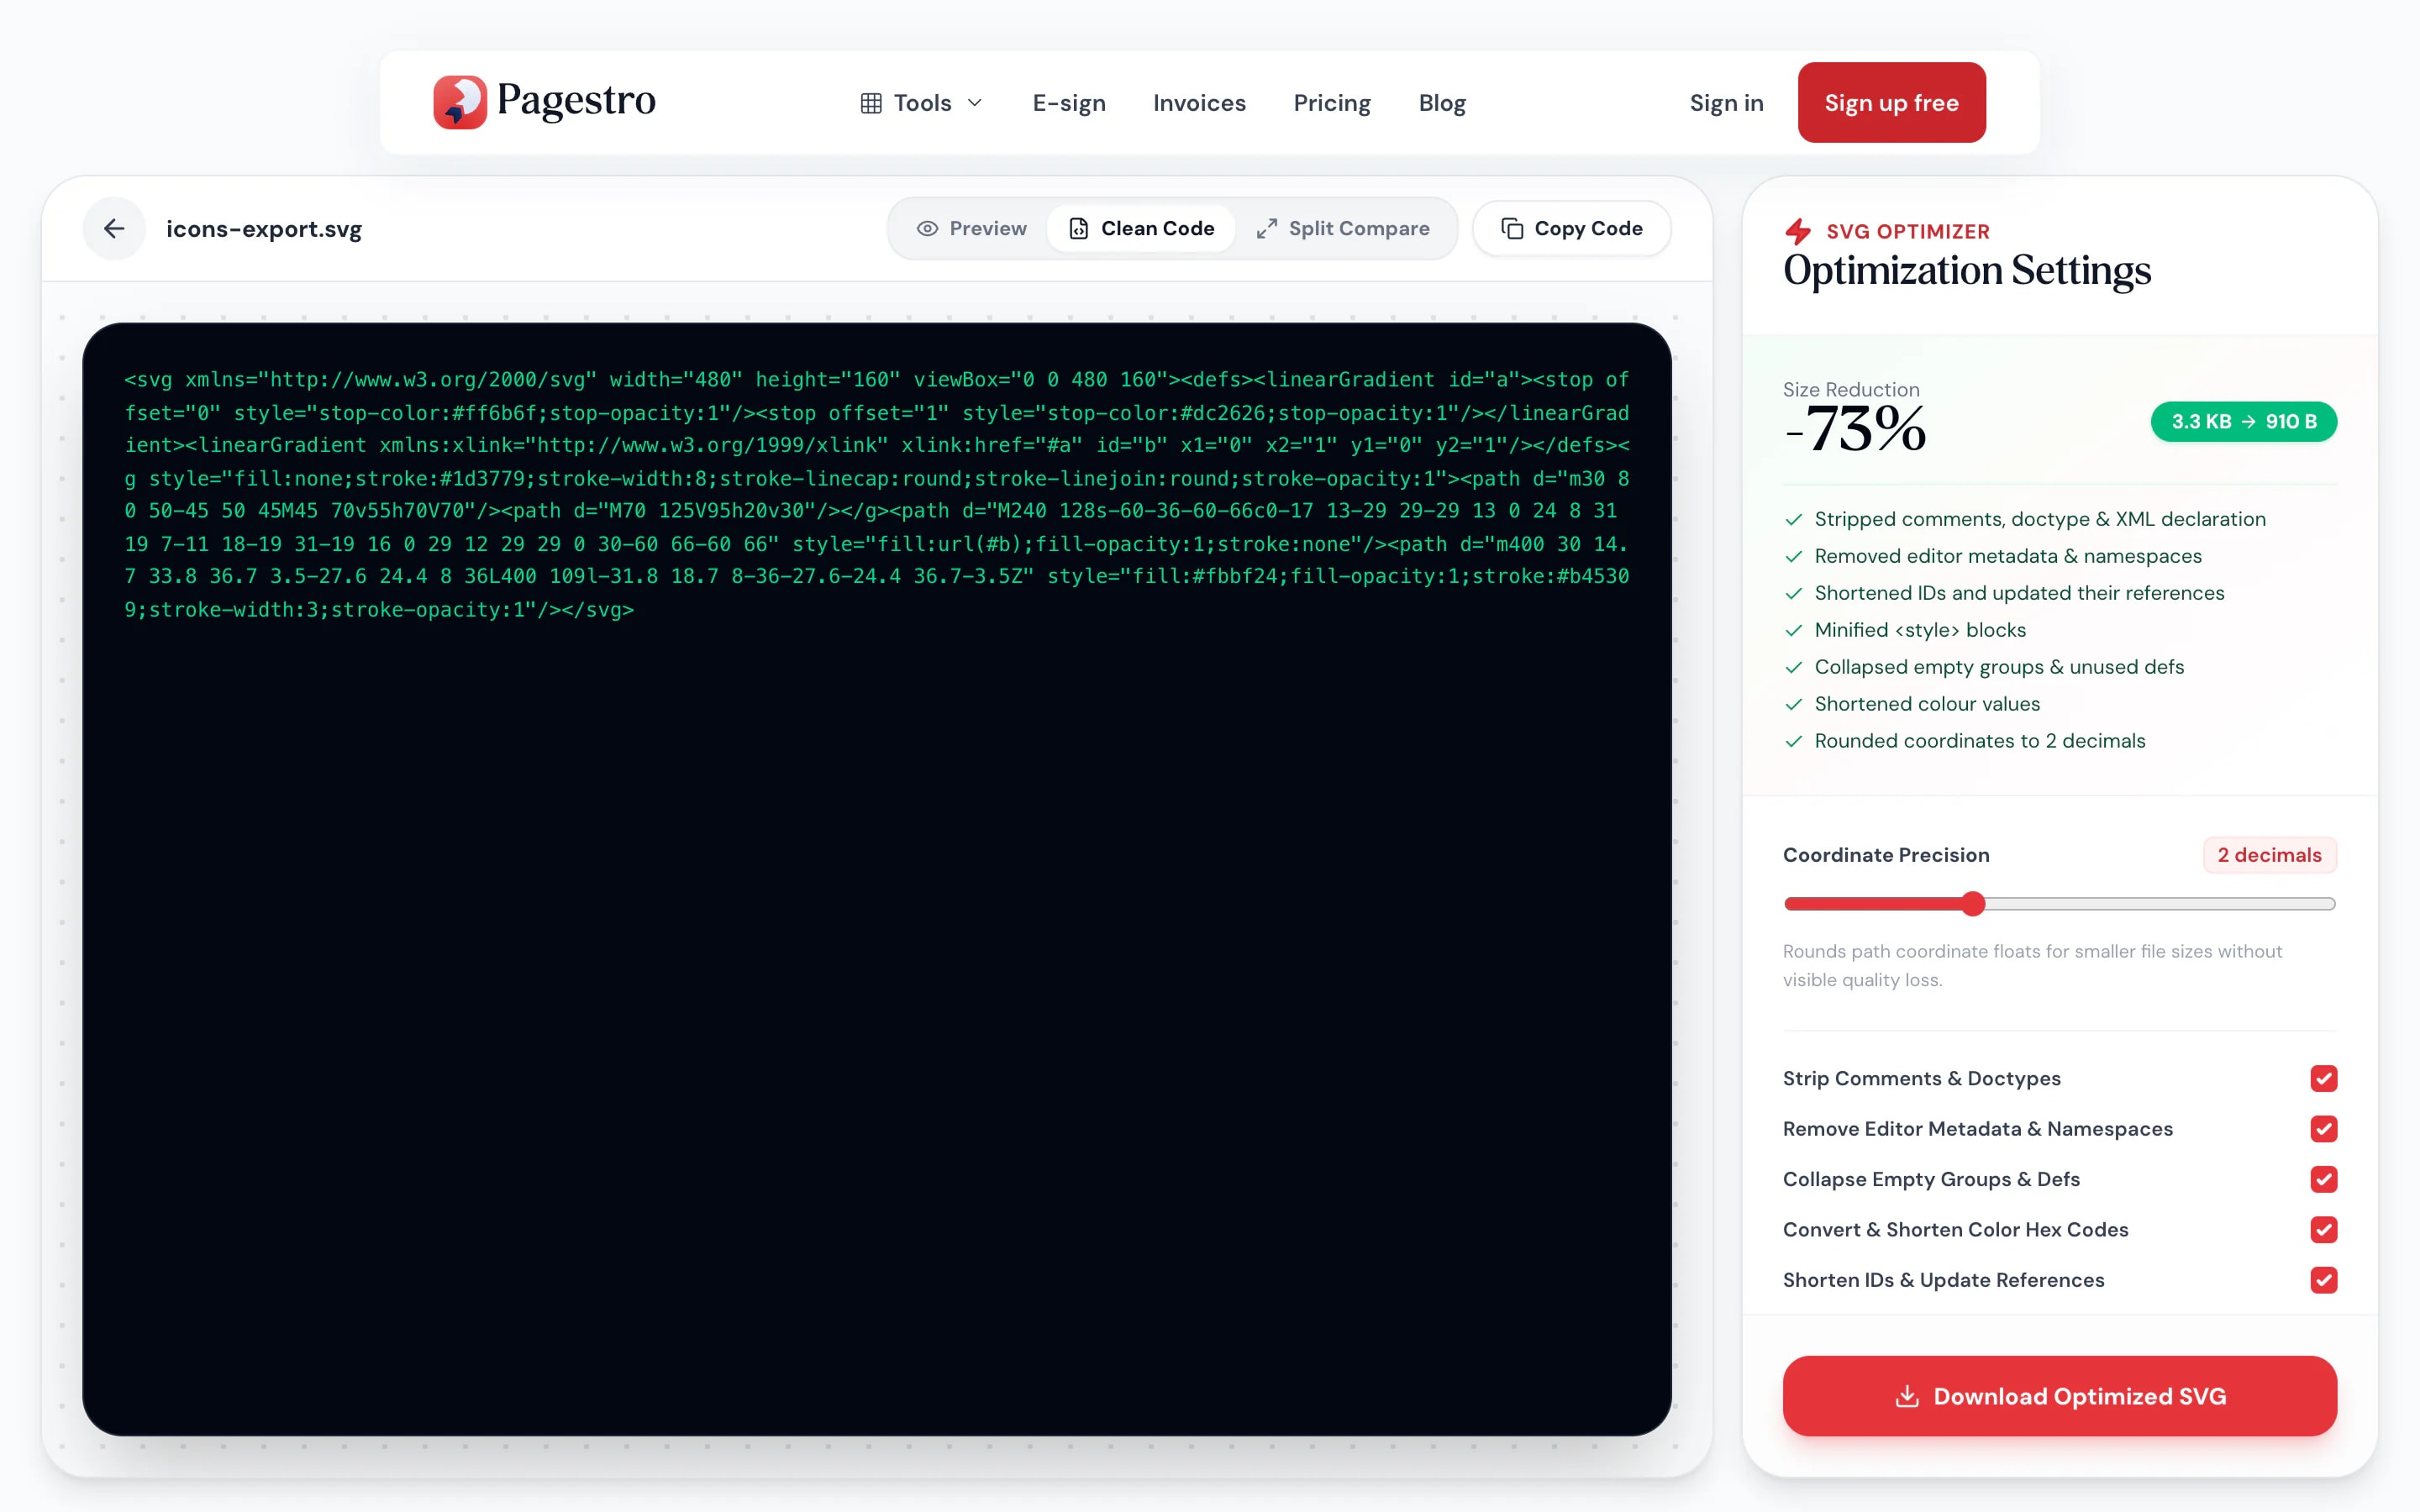This screenshot has width=2420, height=1512.
Task: Click the Optimization Settings heading
Action: tap(1966, 271)
